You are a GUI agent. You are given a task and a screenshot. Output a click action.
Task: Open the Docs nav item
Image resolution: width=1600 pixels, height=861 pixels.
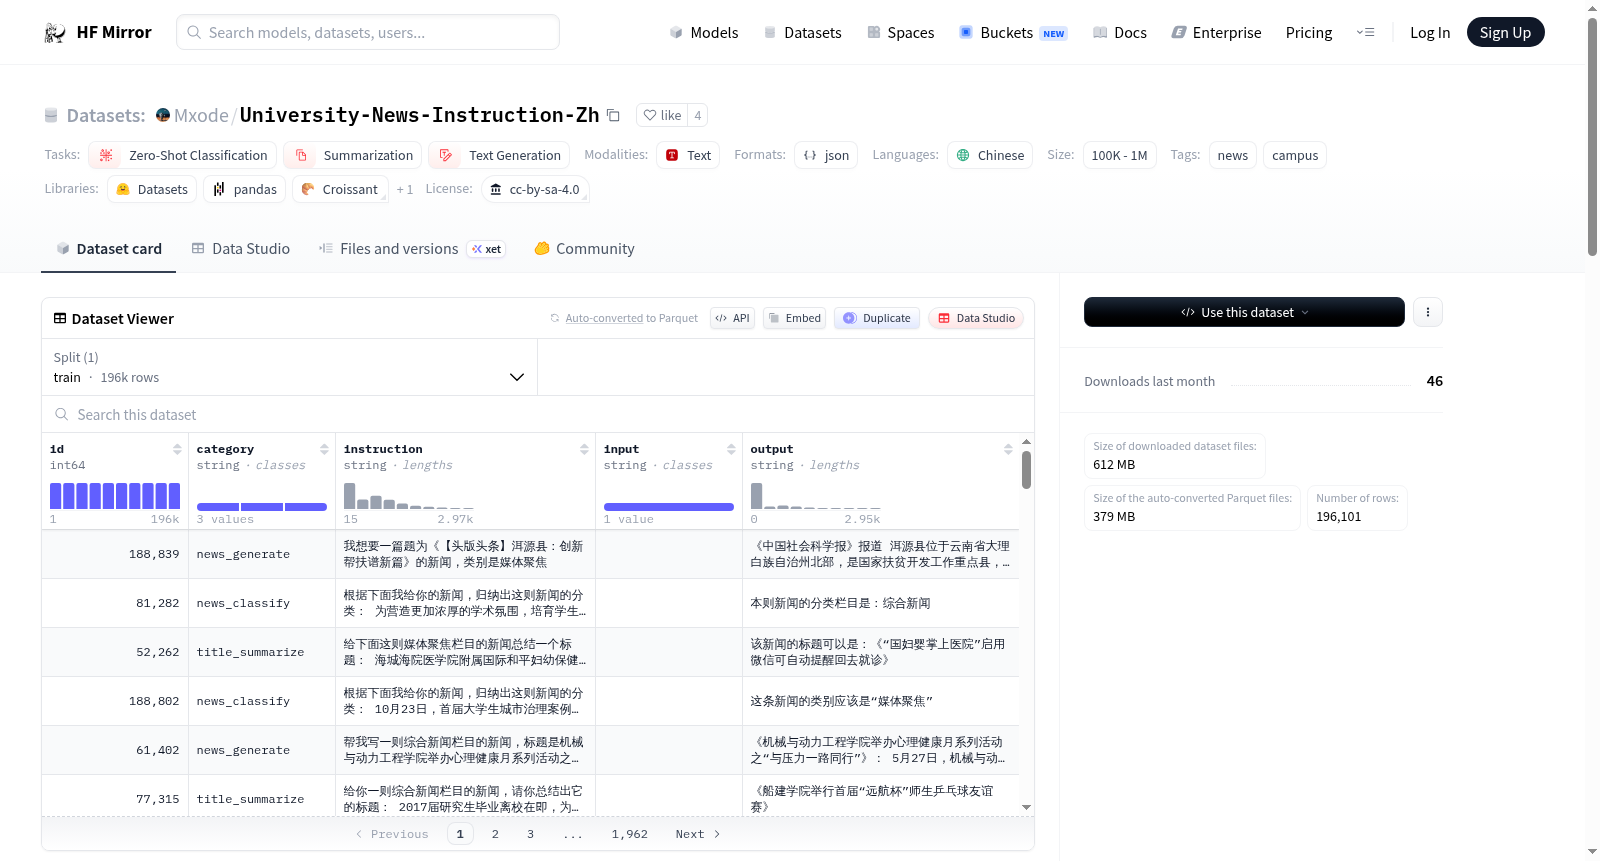coord(1120,33)
